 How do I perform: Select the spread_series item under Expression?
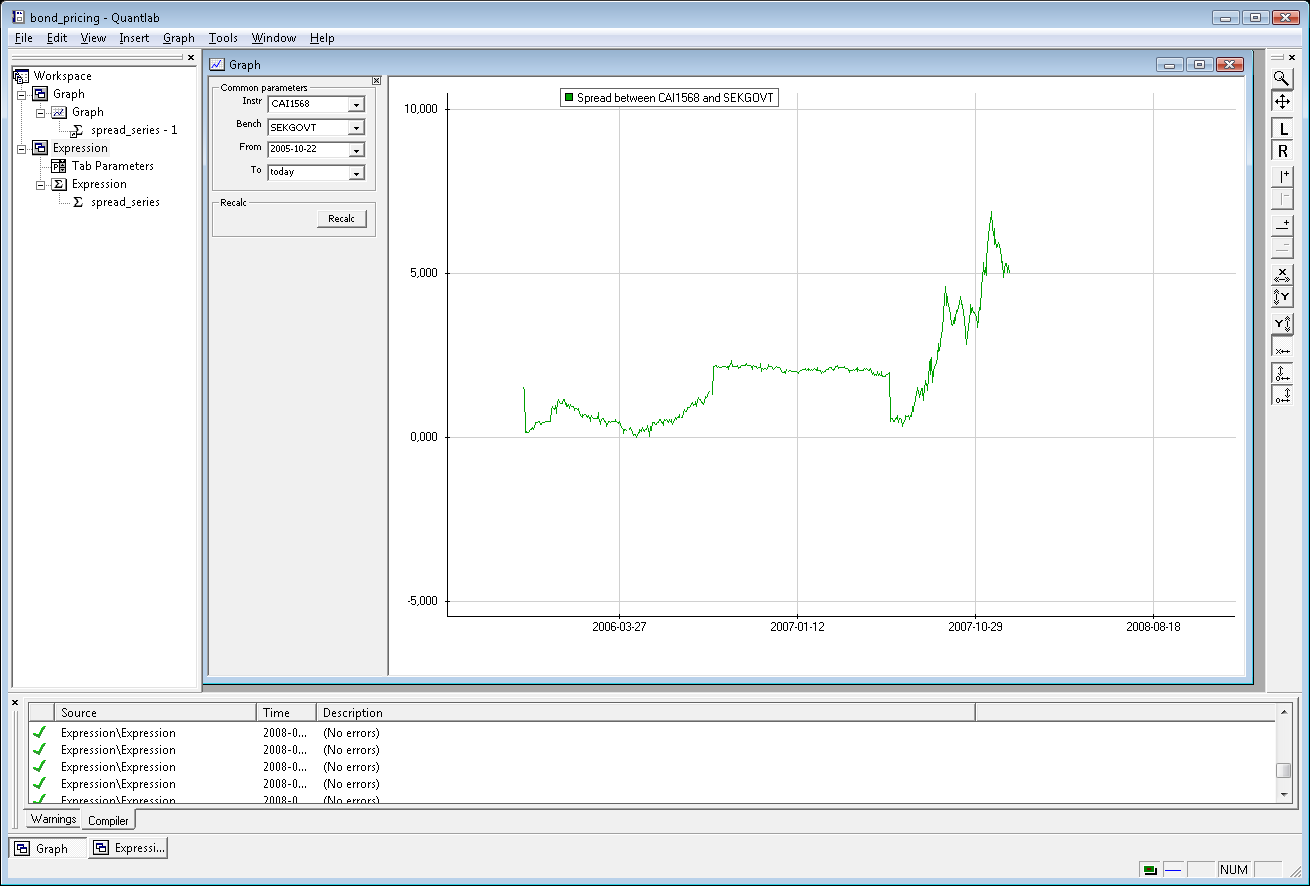click(125, 202)
